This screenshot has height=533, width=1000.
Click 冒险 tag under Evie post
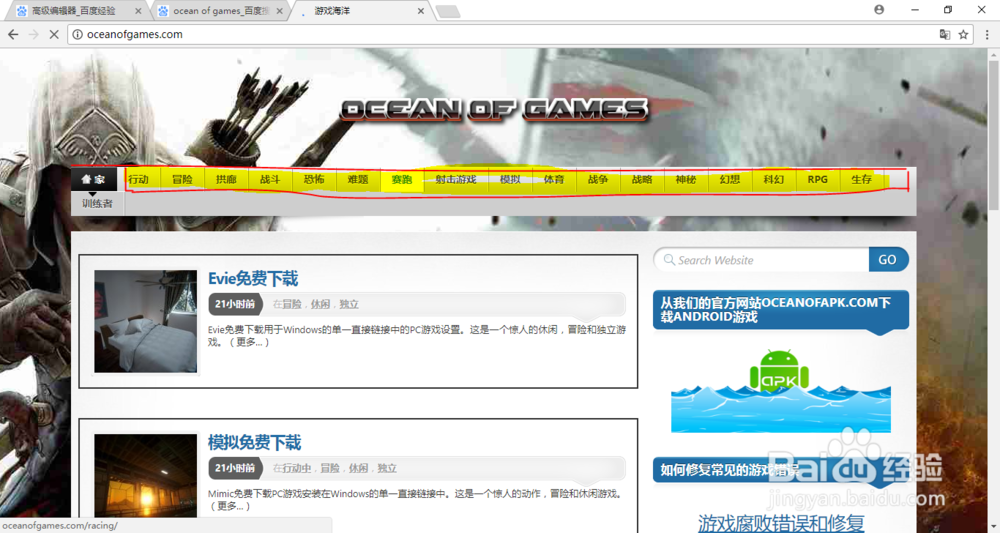tap(291, 304)
